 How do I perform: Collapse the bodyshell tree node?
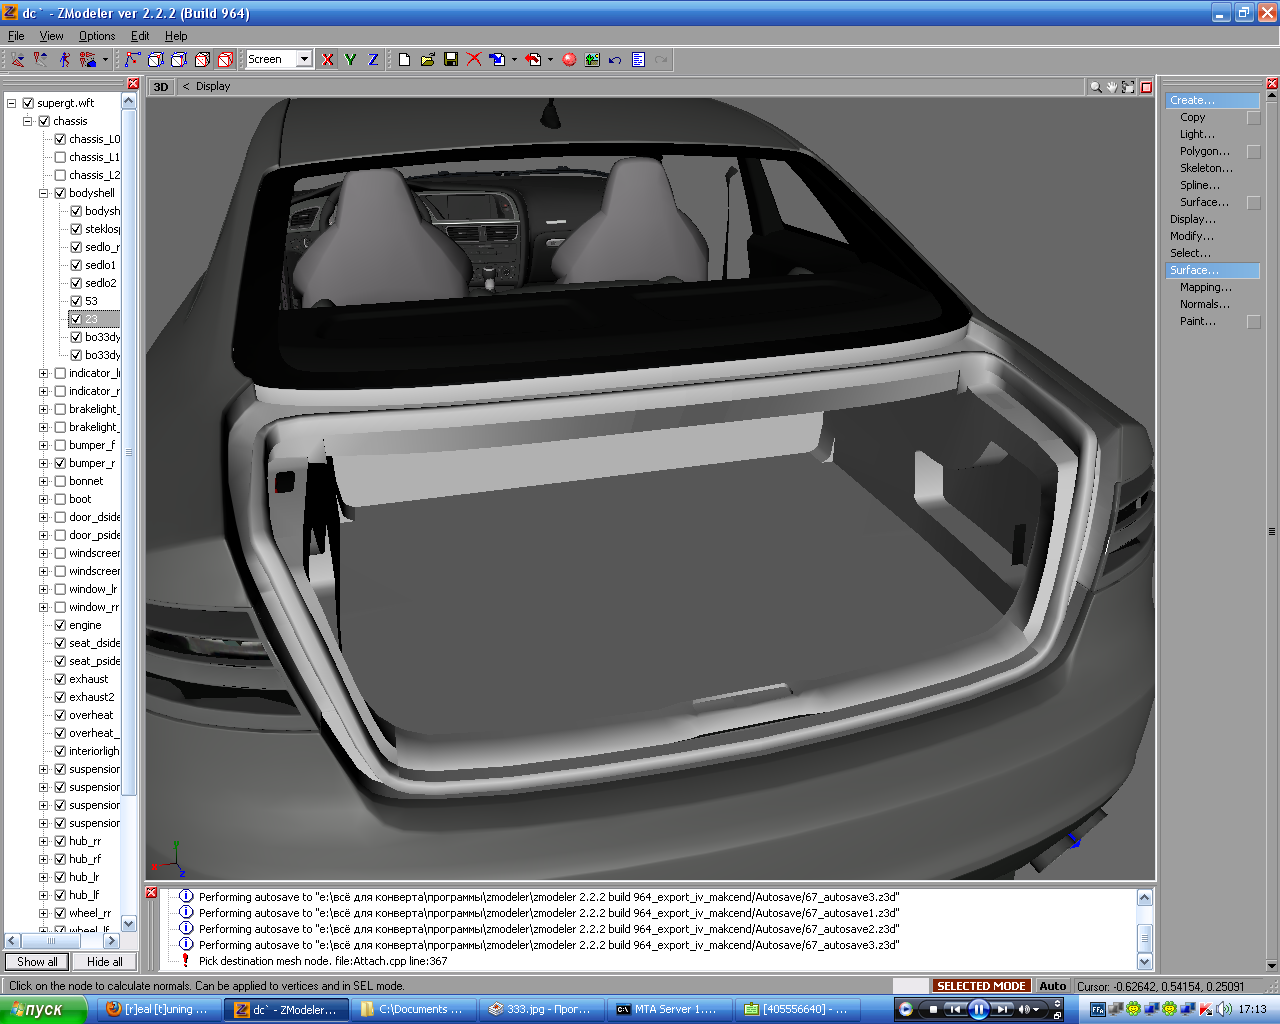(44, 193)
